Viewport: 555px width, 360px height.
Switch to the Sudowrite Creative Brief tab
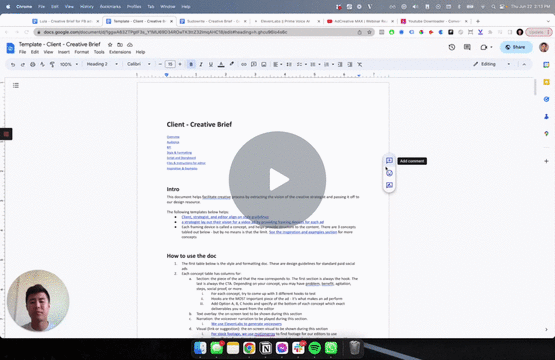[x=213, y=21]
